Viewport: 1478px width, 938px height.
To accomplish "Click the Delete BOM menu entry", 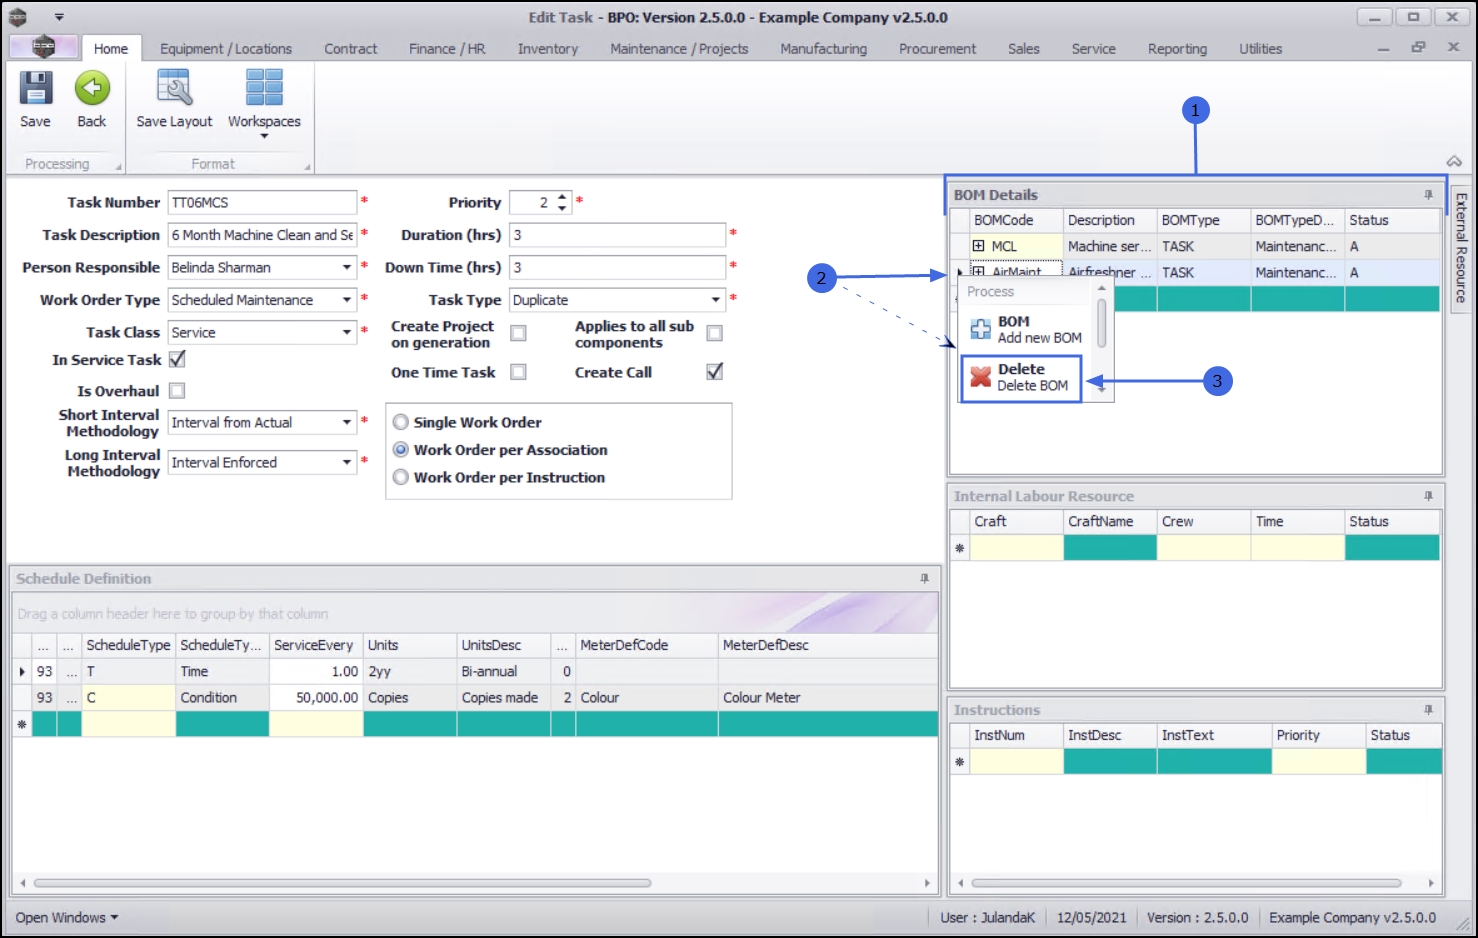I will tap(1021, 377).
